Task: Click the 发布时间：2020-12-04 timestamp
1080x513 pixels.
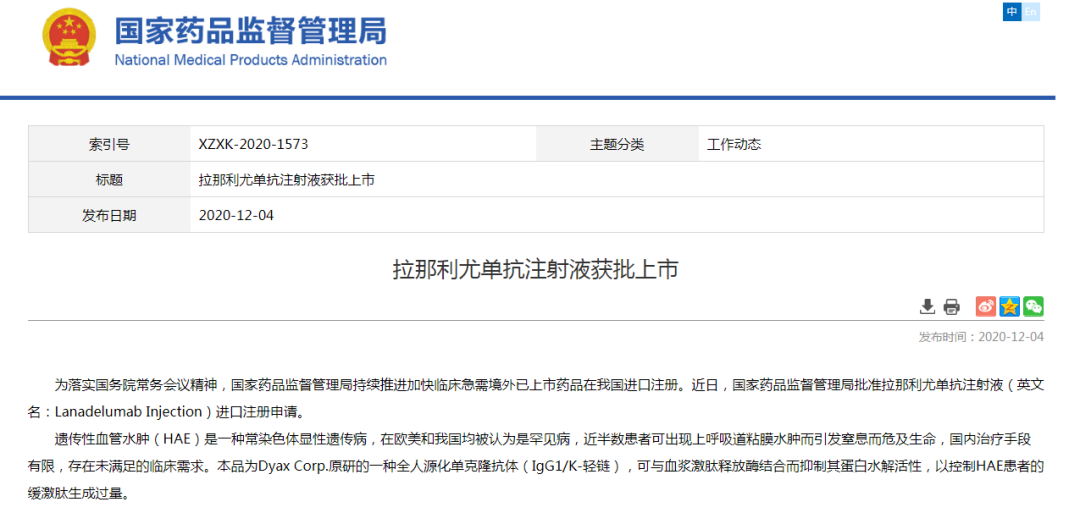Action: pyautogui.click(x=981, y=337)
